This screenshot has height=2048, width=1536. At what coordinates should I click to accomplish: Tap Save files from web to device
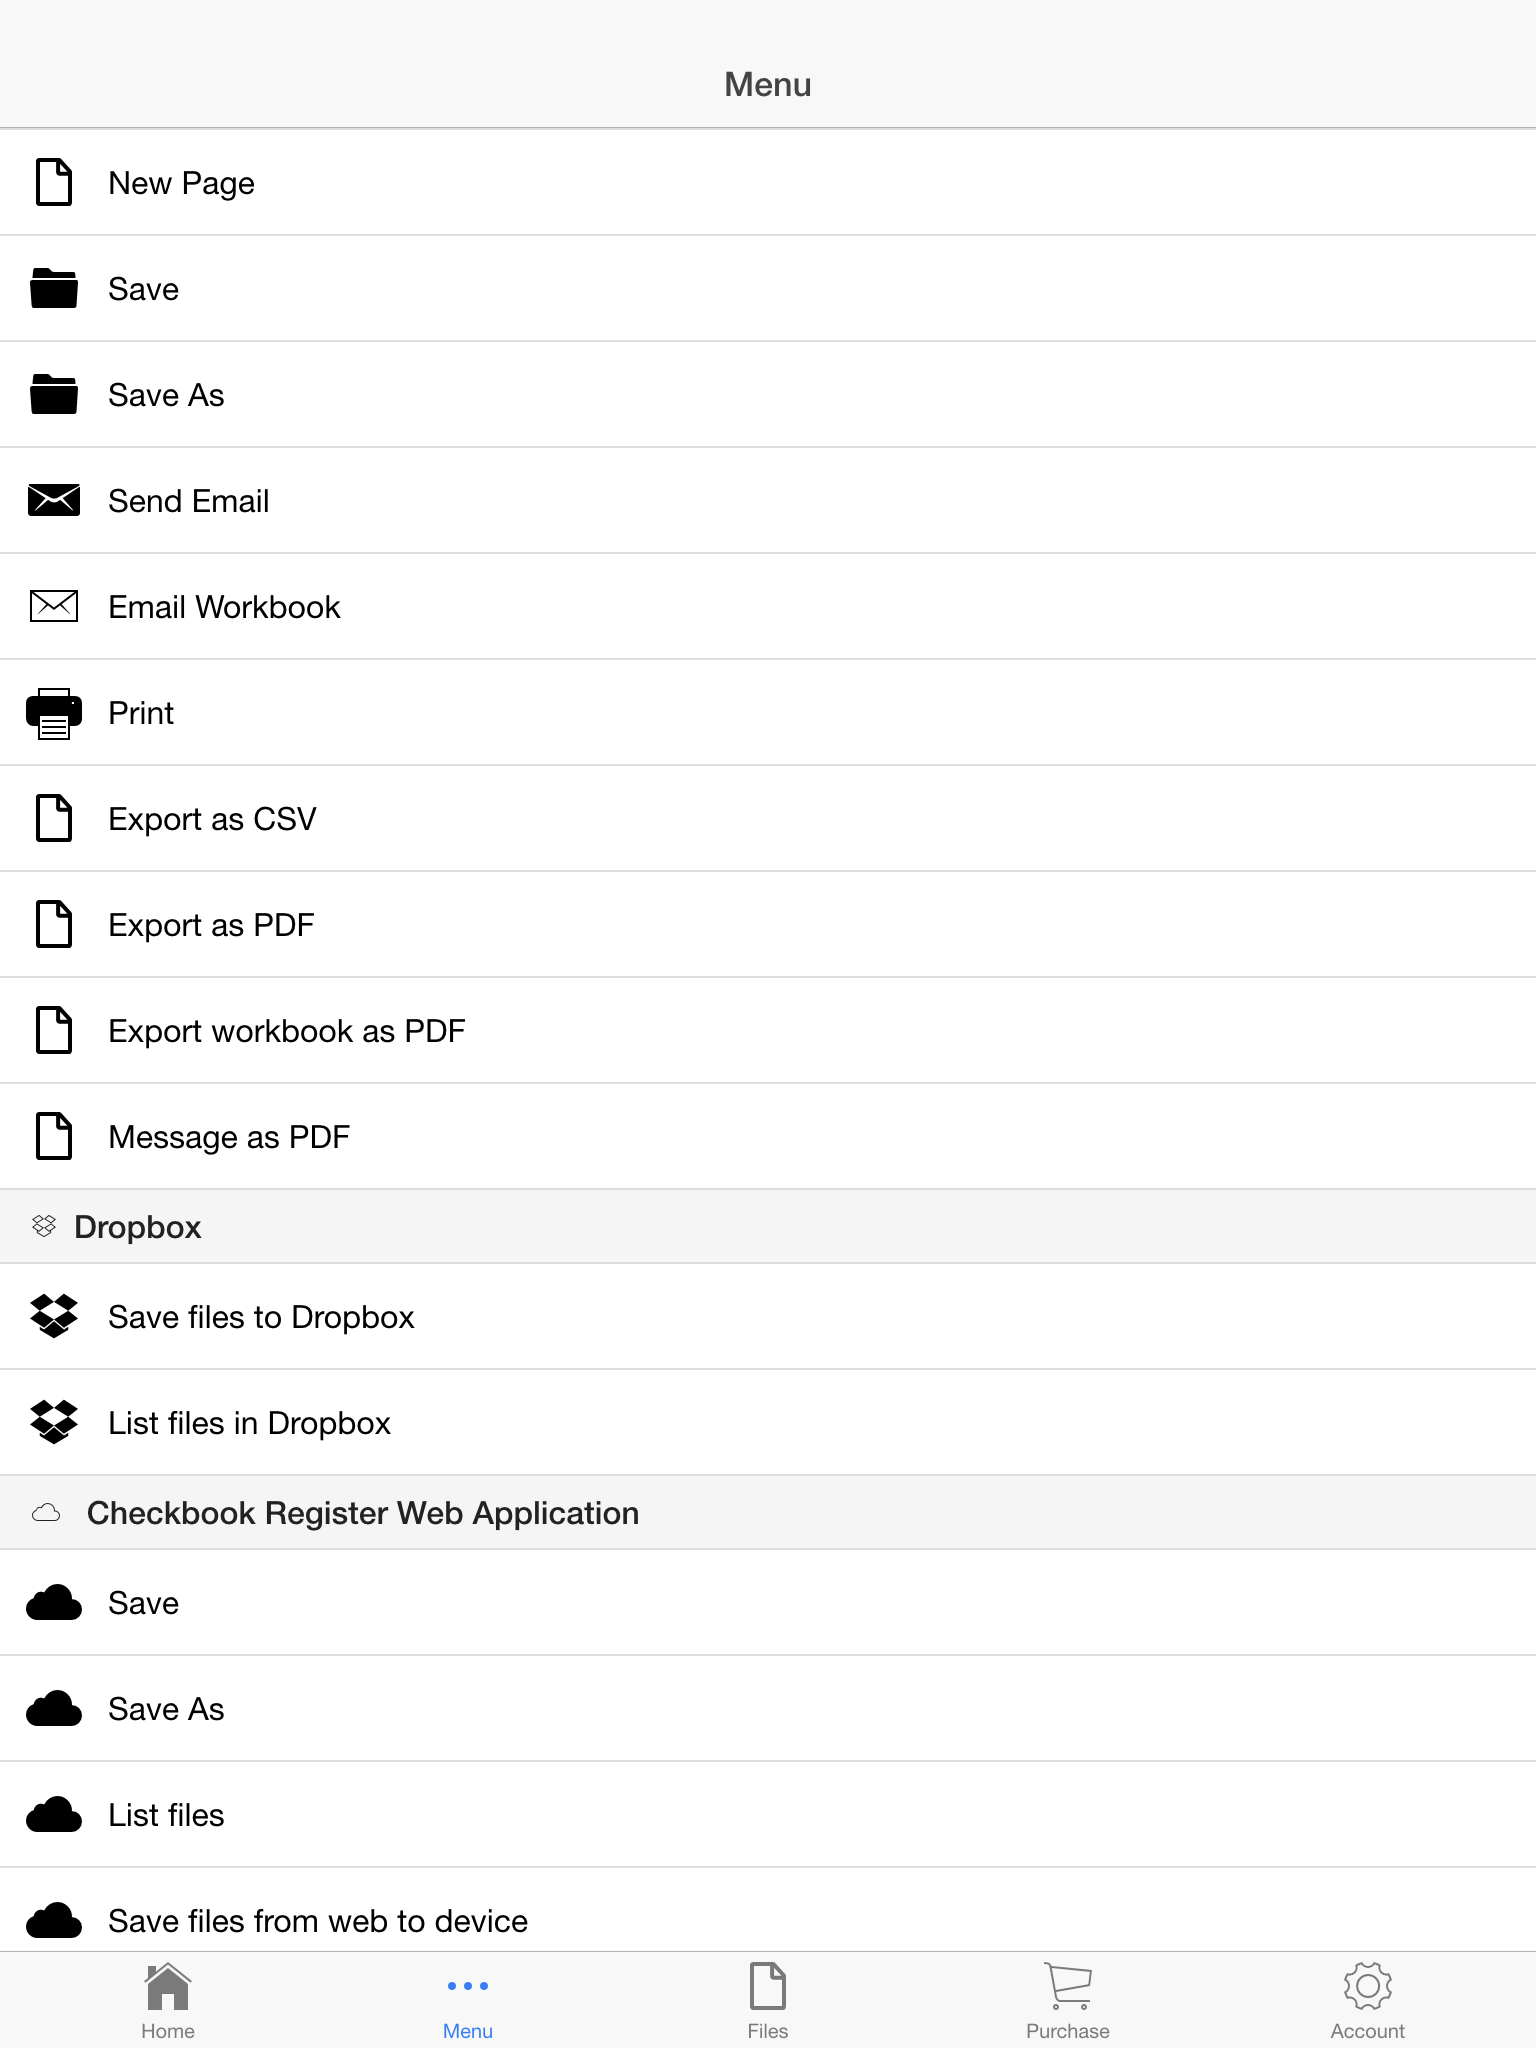pyautogui.click(x=768, y=1910)
